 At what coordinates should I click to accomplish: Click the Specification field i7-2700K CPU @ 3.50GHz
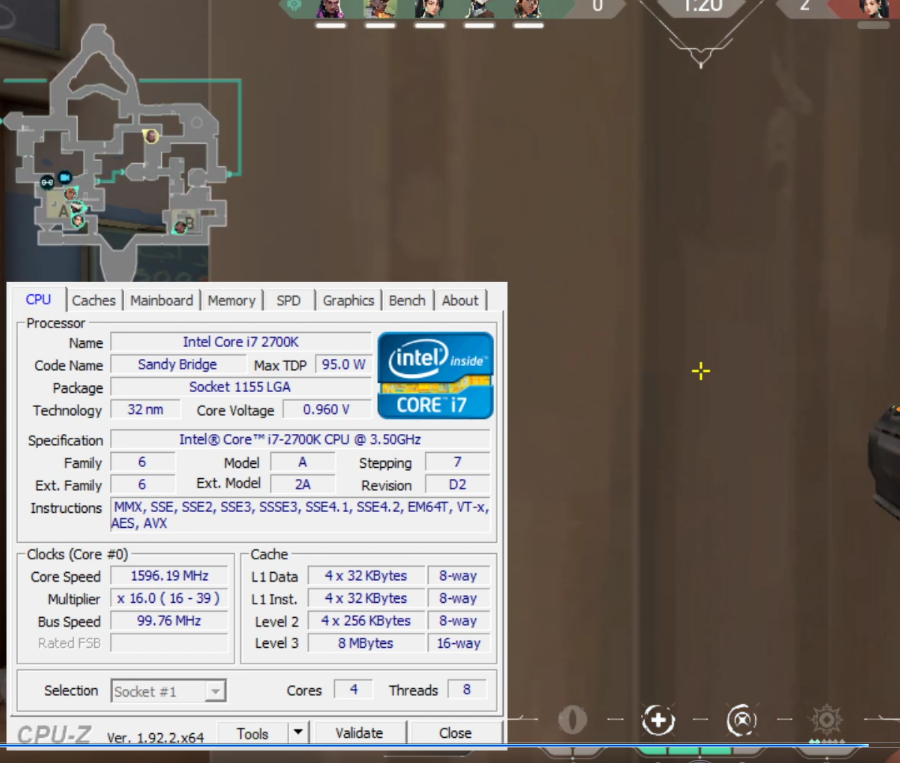(x=300, y=439)
